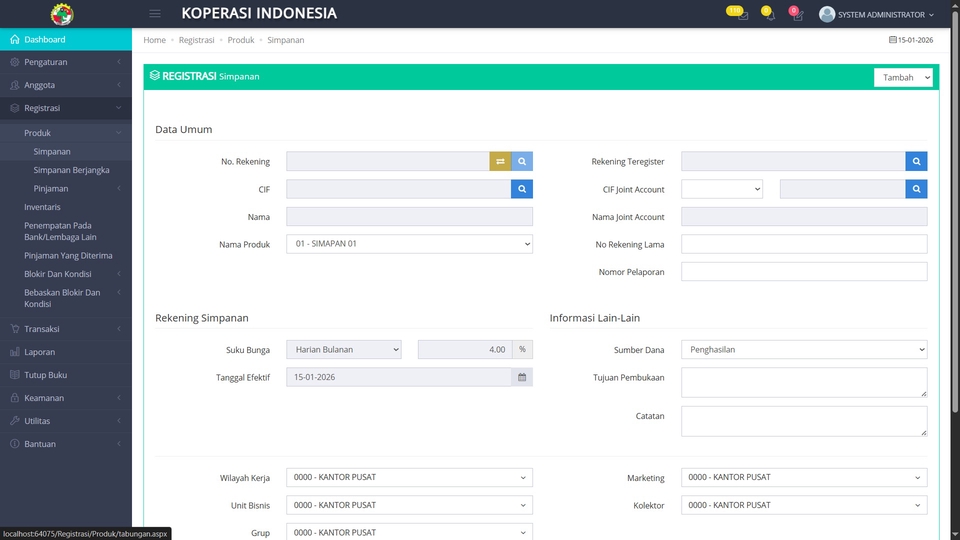
Task: Click the Koperasi logo in the top-left
Action: [62, 14]
